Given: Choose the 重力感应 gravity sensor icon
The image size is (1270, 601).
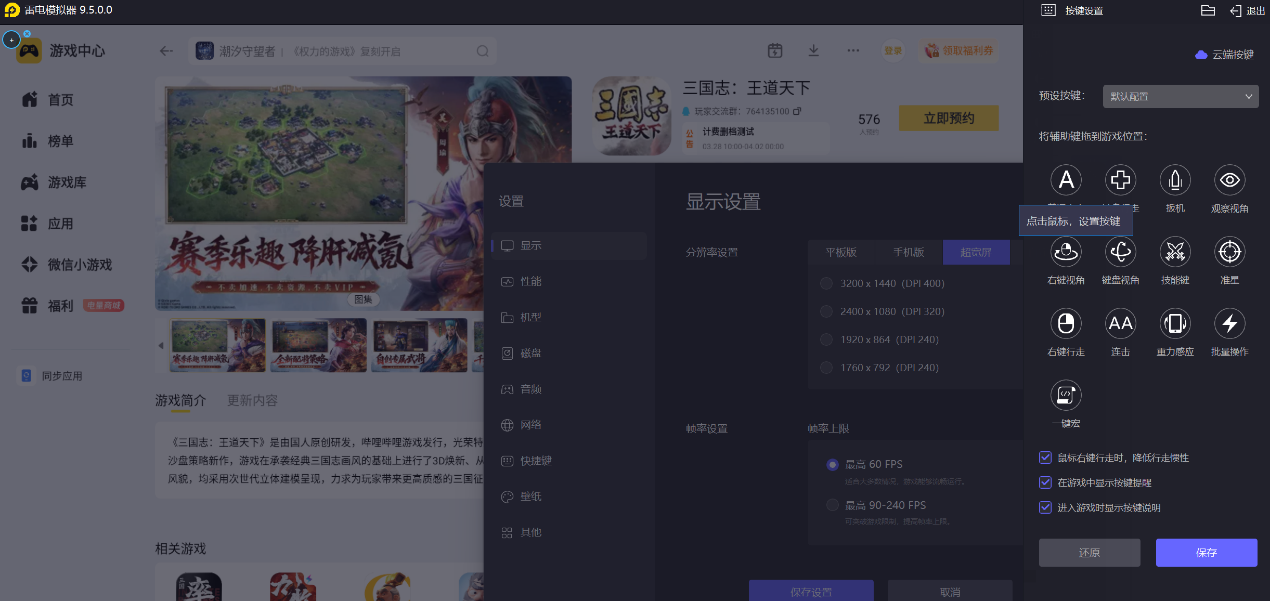Looking at the screenshot, I should click(x=1174, y=324).
